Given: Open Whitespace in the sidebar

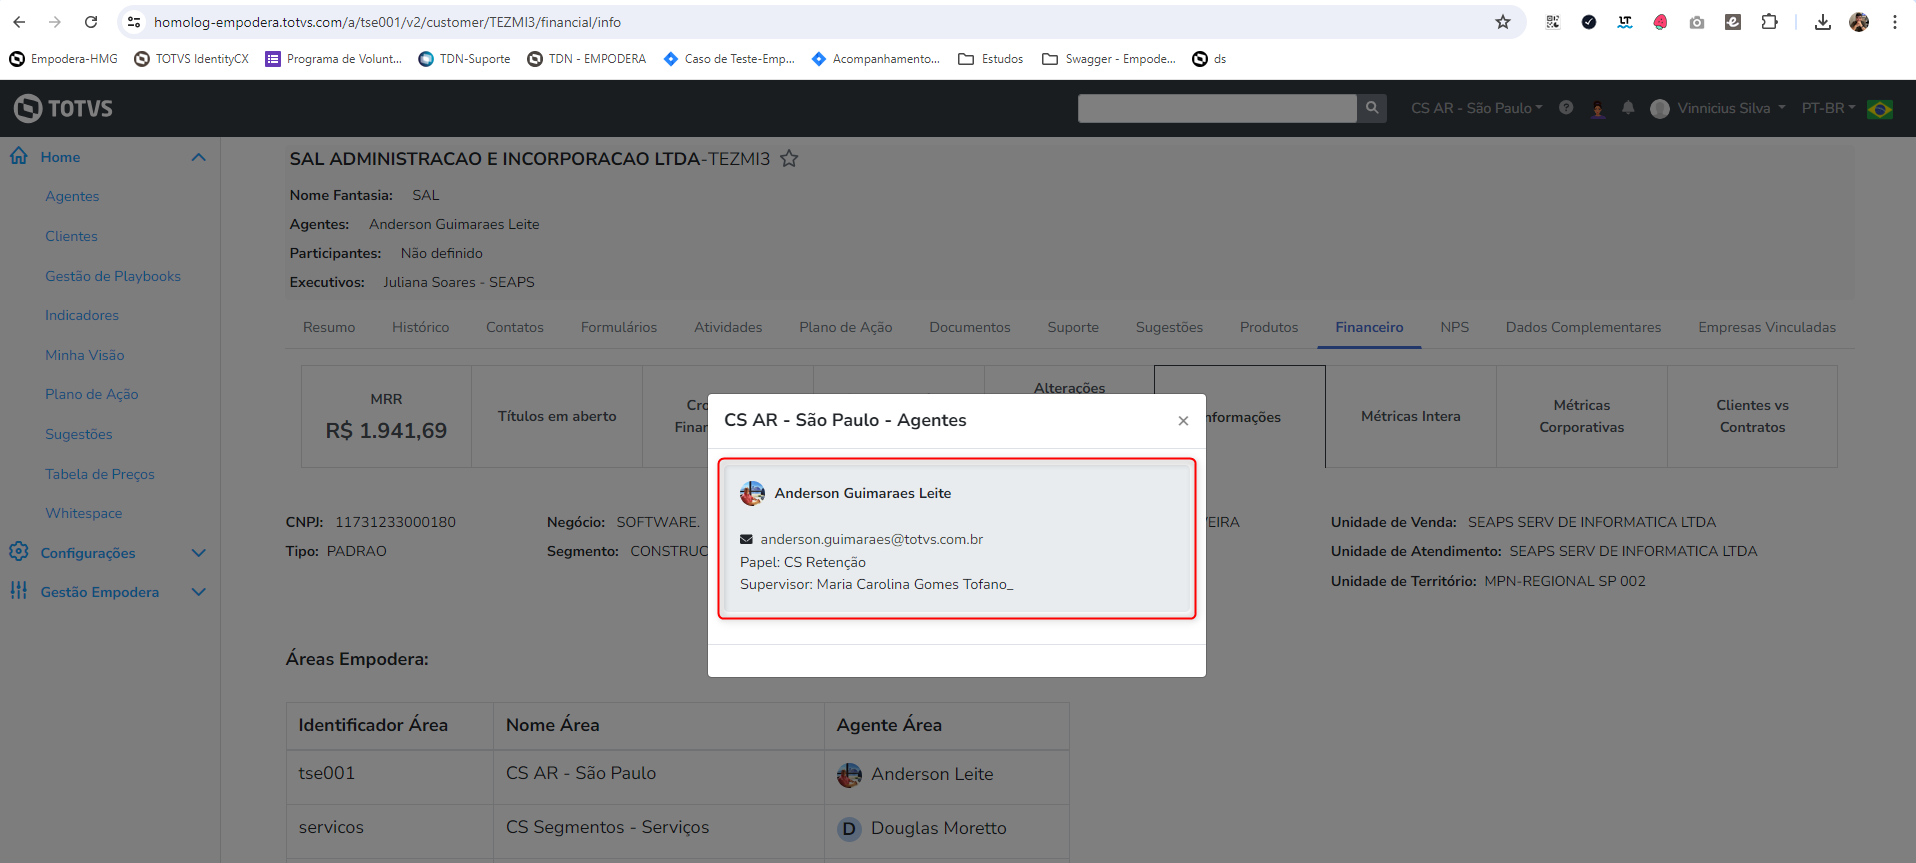Looking at the screenshot, I should (84, 513).
